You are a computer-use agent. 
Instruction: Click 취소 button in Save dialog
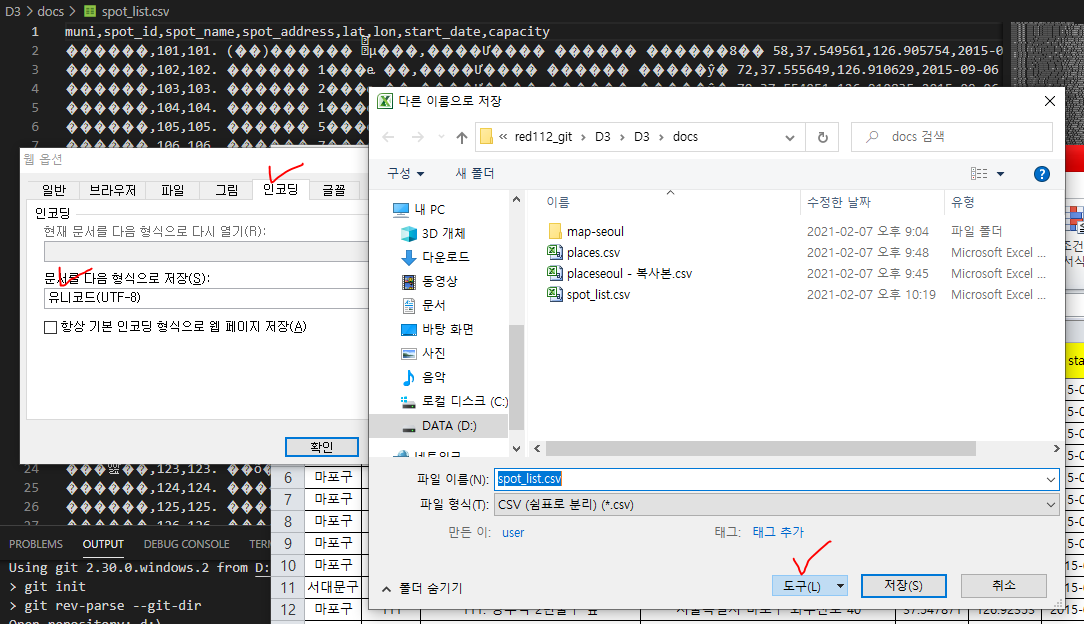point(1004,586)
